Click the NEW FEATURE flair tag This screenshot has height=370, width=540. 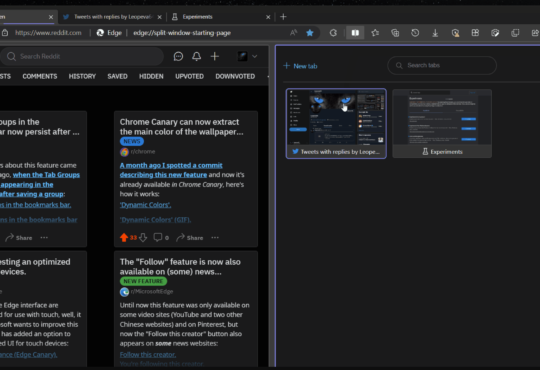point(143,281)
